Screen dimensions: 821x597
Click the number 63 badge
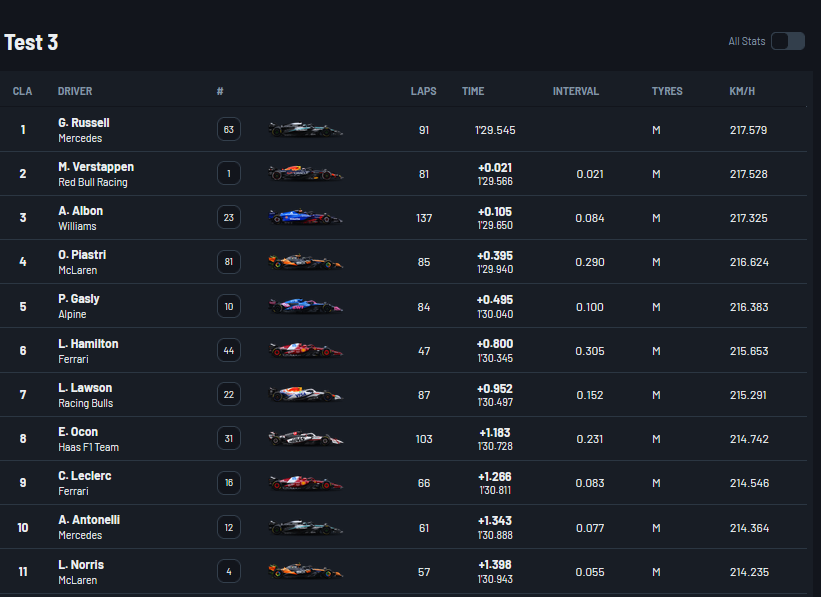(x=229, y=130)
